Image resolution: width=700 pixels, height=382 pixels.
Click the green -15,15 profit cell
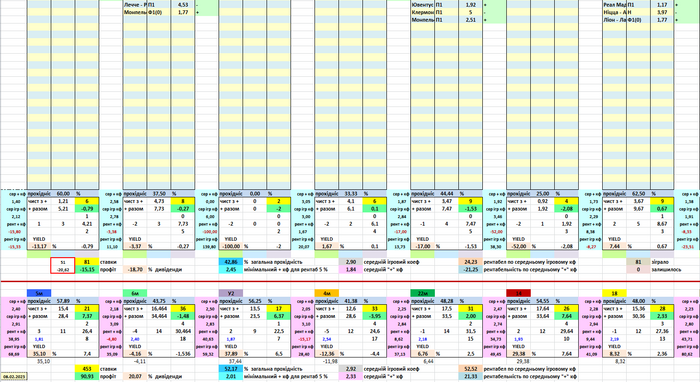87,270
